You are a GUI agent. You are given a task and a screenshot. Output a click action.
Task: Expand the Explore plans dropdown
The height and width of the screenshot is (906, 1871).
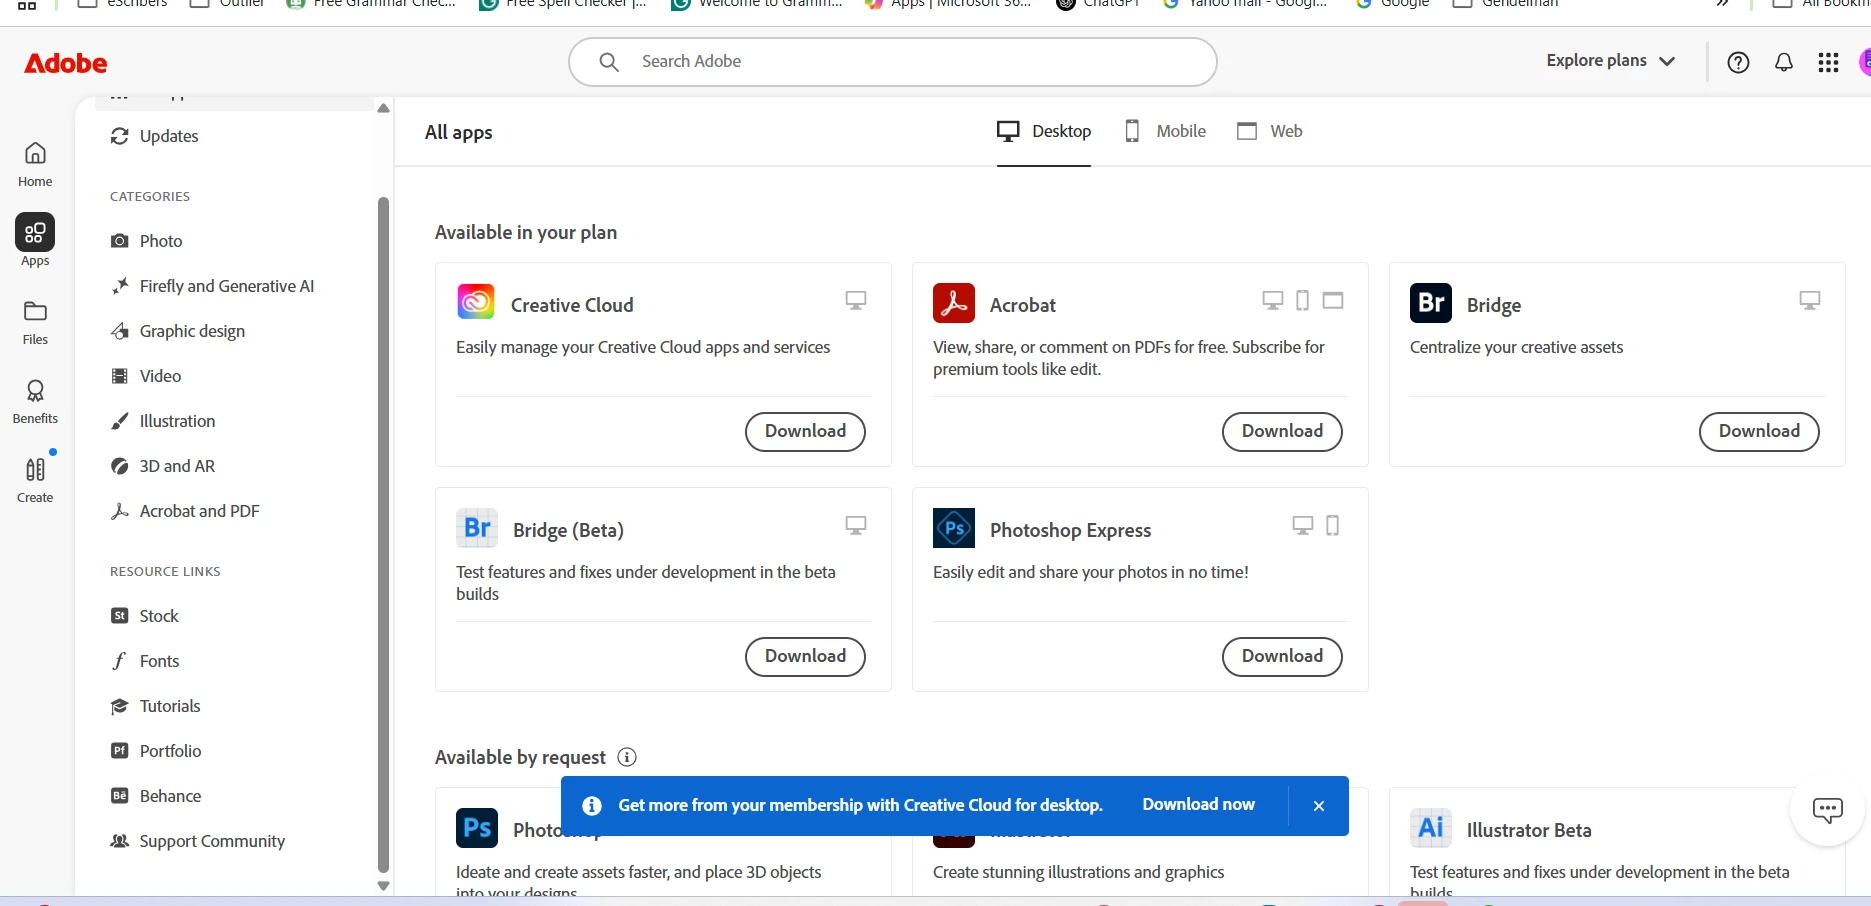pos(1610,61)
